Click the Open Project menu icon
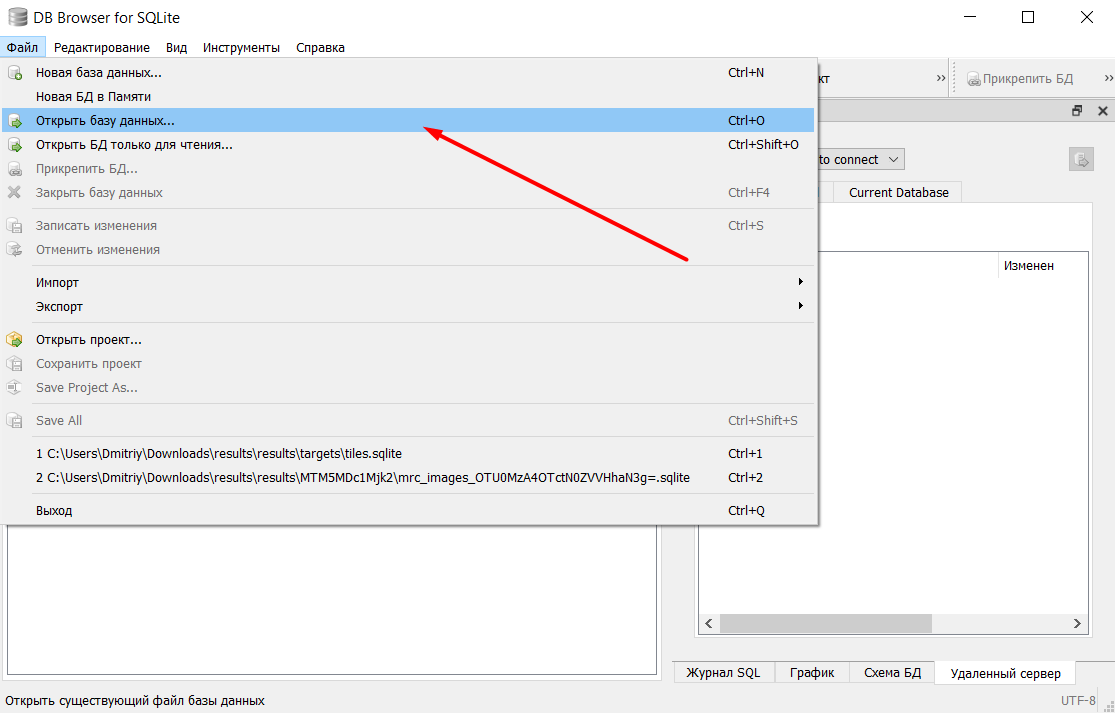 tap(14, 340)
